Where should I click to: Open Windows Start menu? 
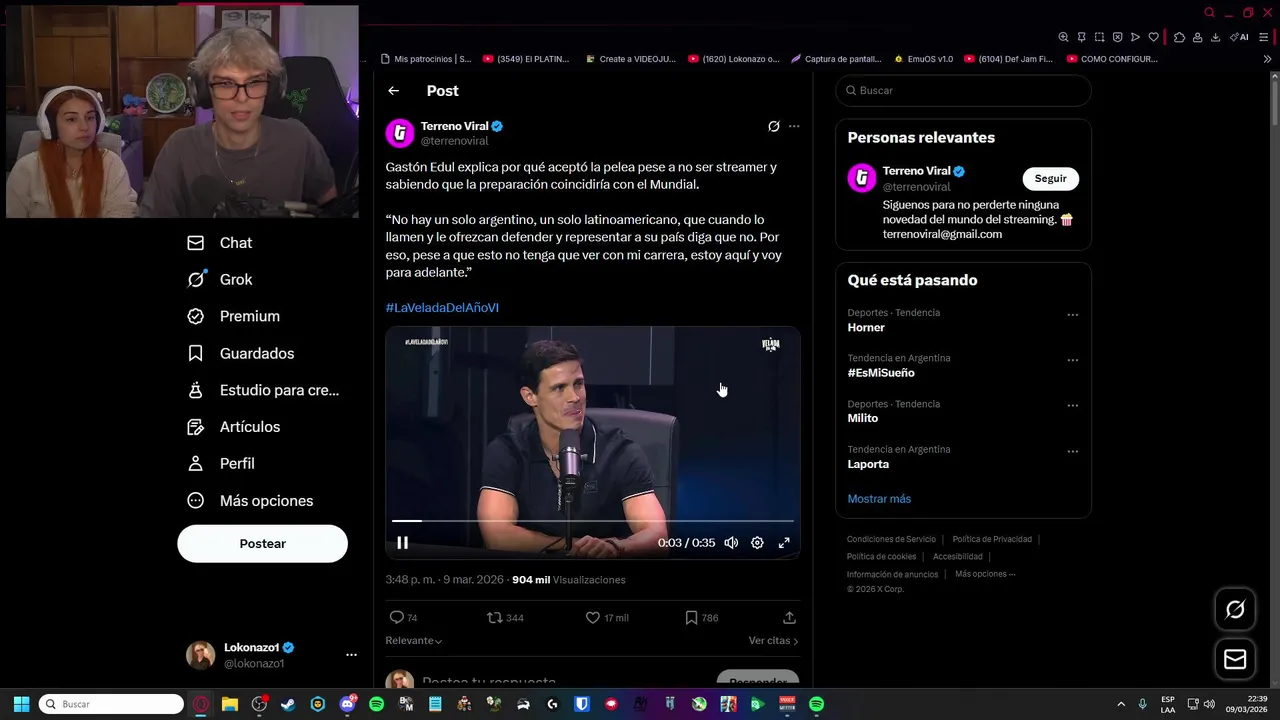click(x=21, y=704)
